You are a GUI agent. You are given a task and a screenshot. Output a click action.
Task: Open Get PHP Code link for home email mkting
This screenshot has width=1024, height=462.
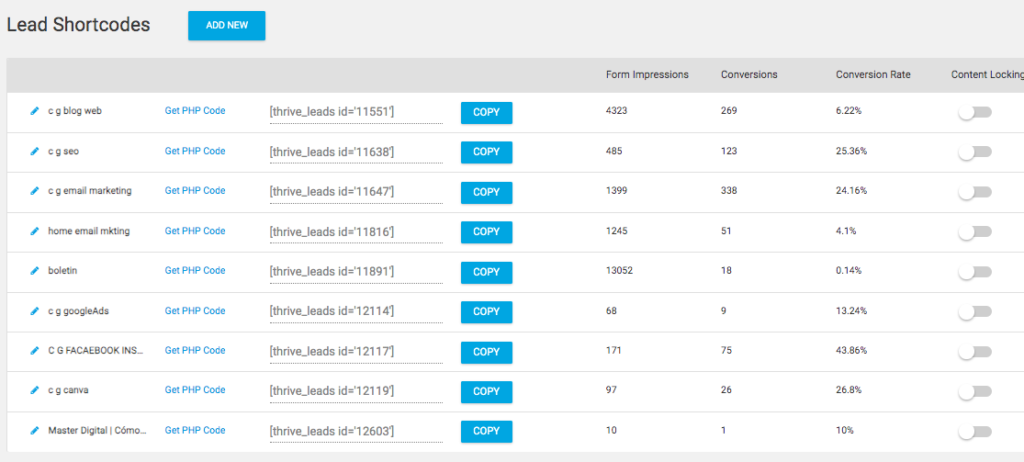tap(195, 231)
